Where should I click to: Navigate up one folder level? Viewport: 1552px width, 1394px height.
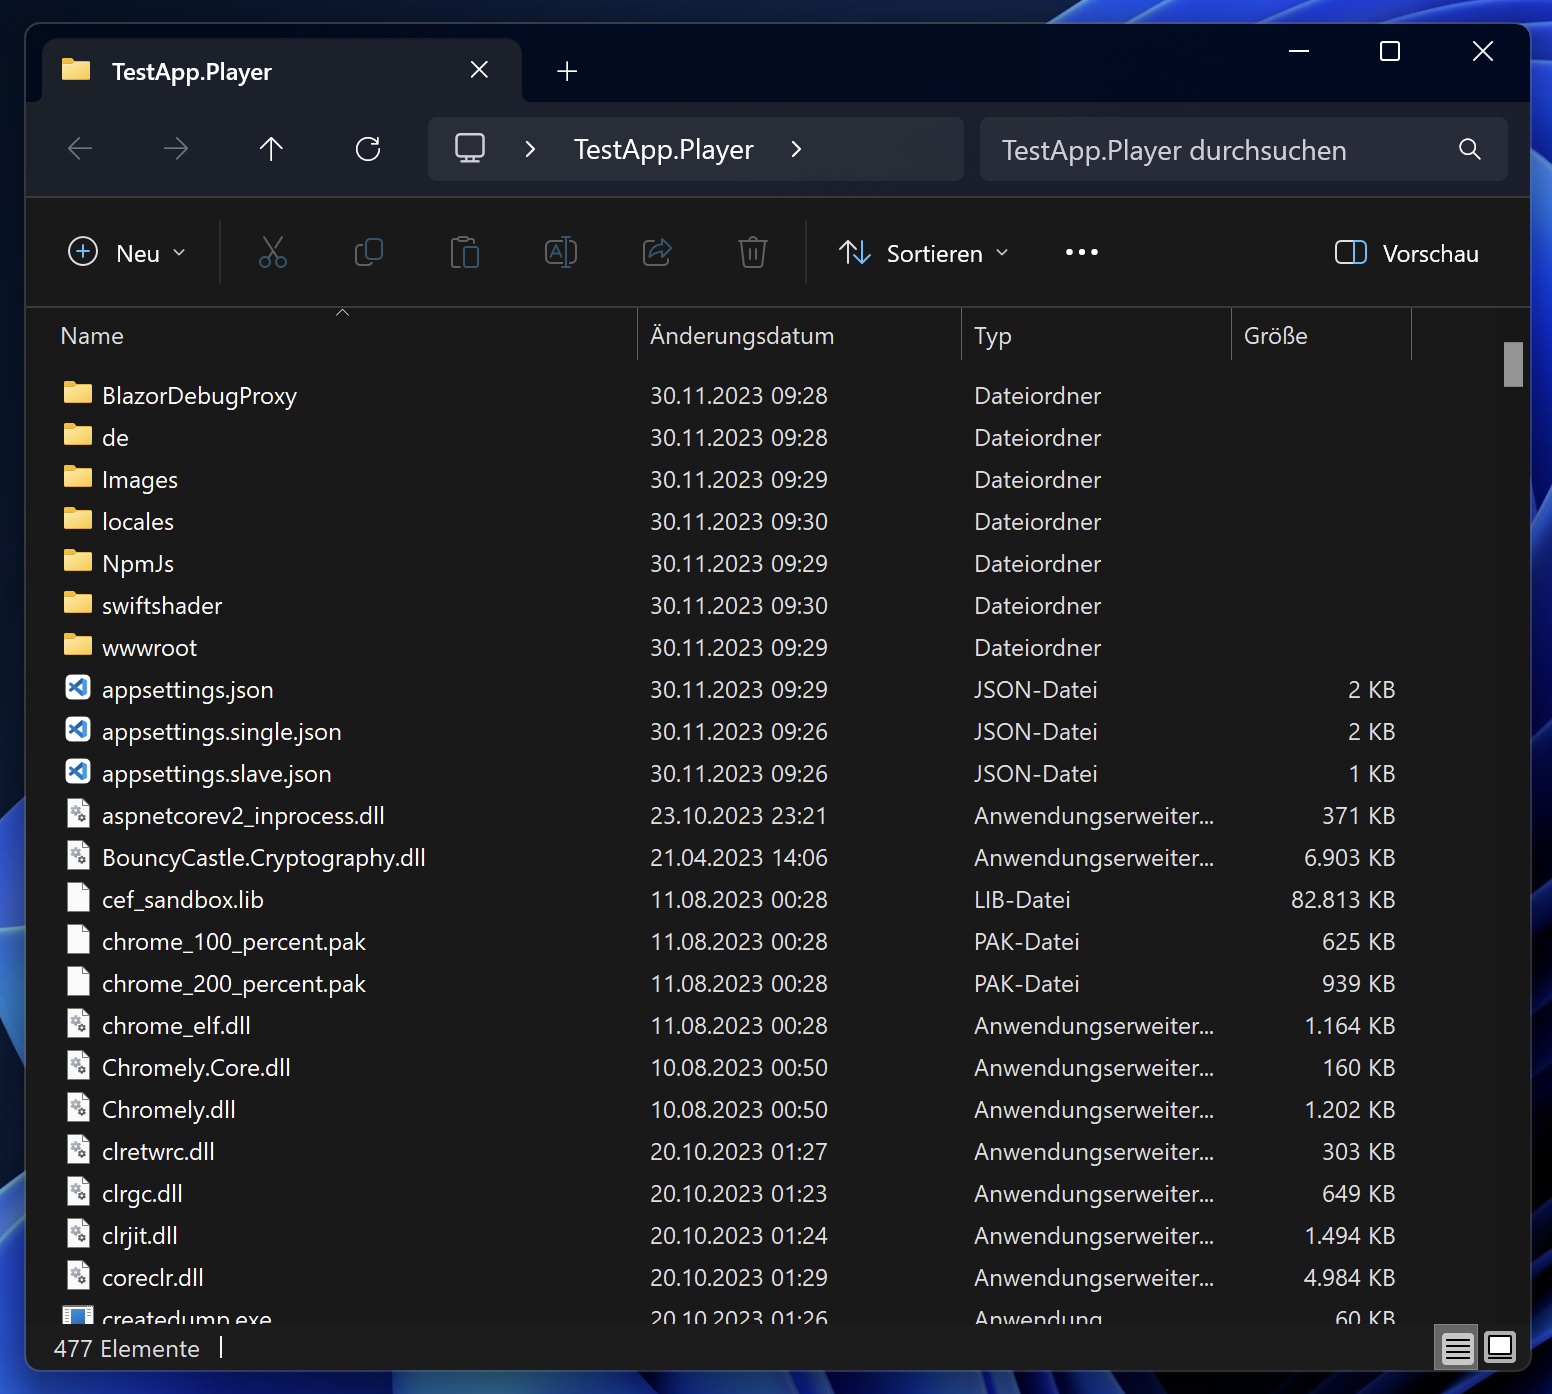[x=271, y=149]
